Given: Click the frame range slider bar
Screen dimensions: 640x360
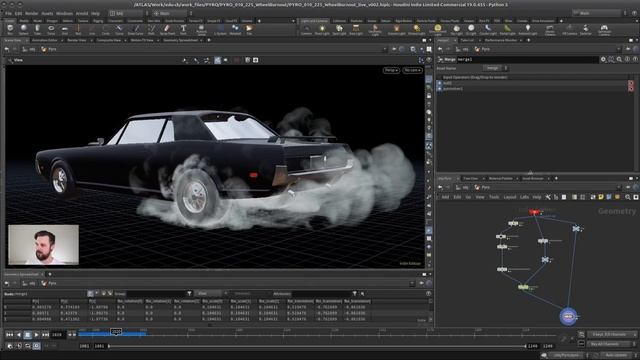Looking at the screenshot, I should coord(317,346).
